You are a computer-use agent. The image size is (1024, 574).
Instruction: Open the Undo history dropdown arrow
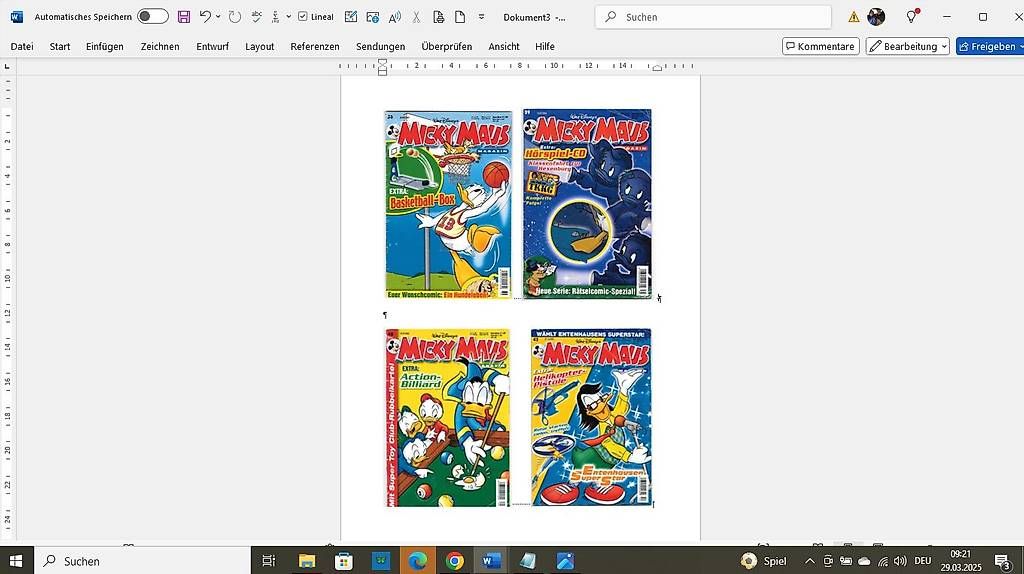pyautogui.click(x=218, y=17)
